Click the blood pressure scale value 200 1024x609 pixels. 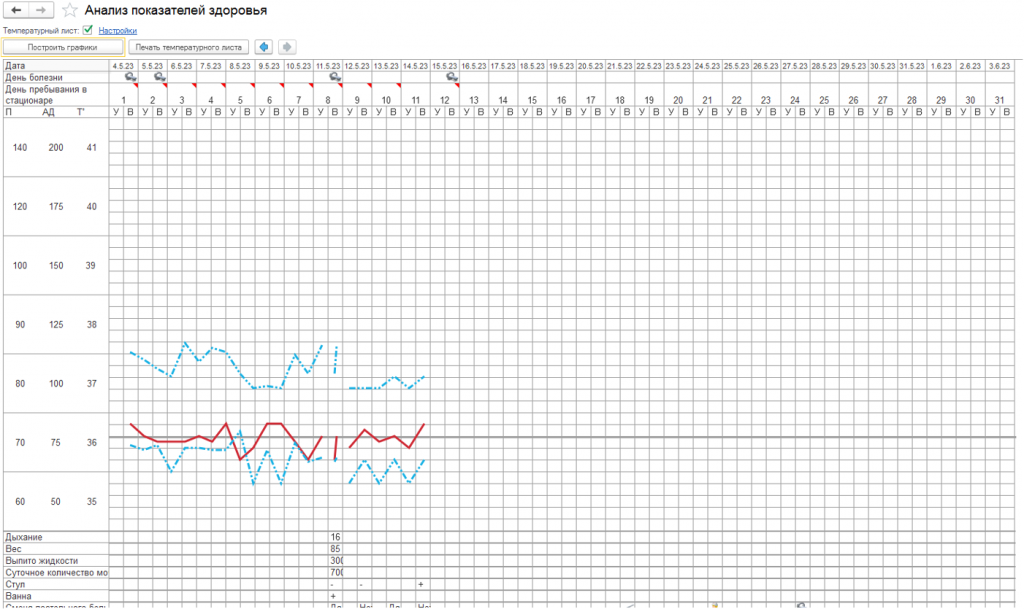(x=56, y=148)
